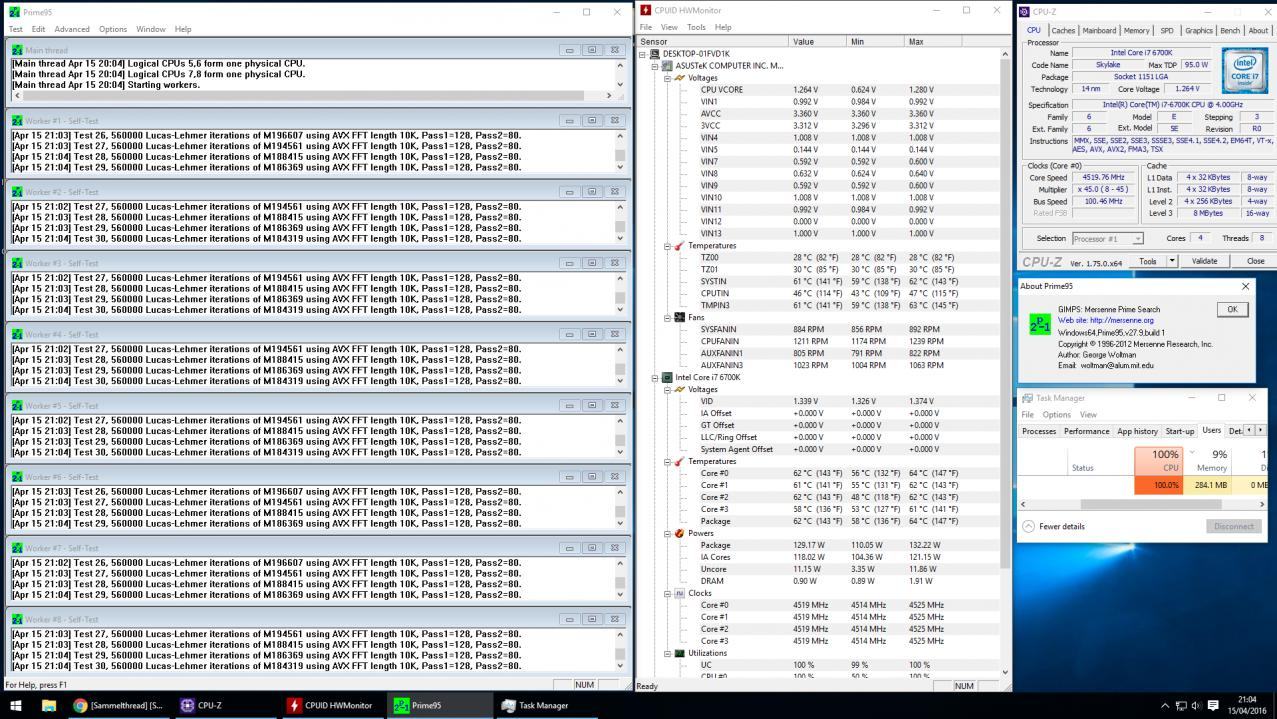Click the Worker #4 window icon

(x=18, y=335)
